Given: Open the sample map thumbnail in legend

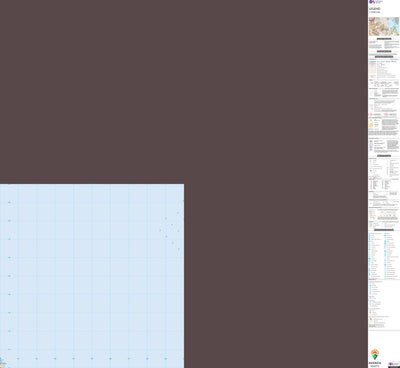Looking at the screenshot, I should pyautogui.click(x=384, y=26).
